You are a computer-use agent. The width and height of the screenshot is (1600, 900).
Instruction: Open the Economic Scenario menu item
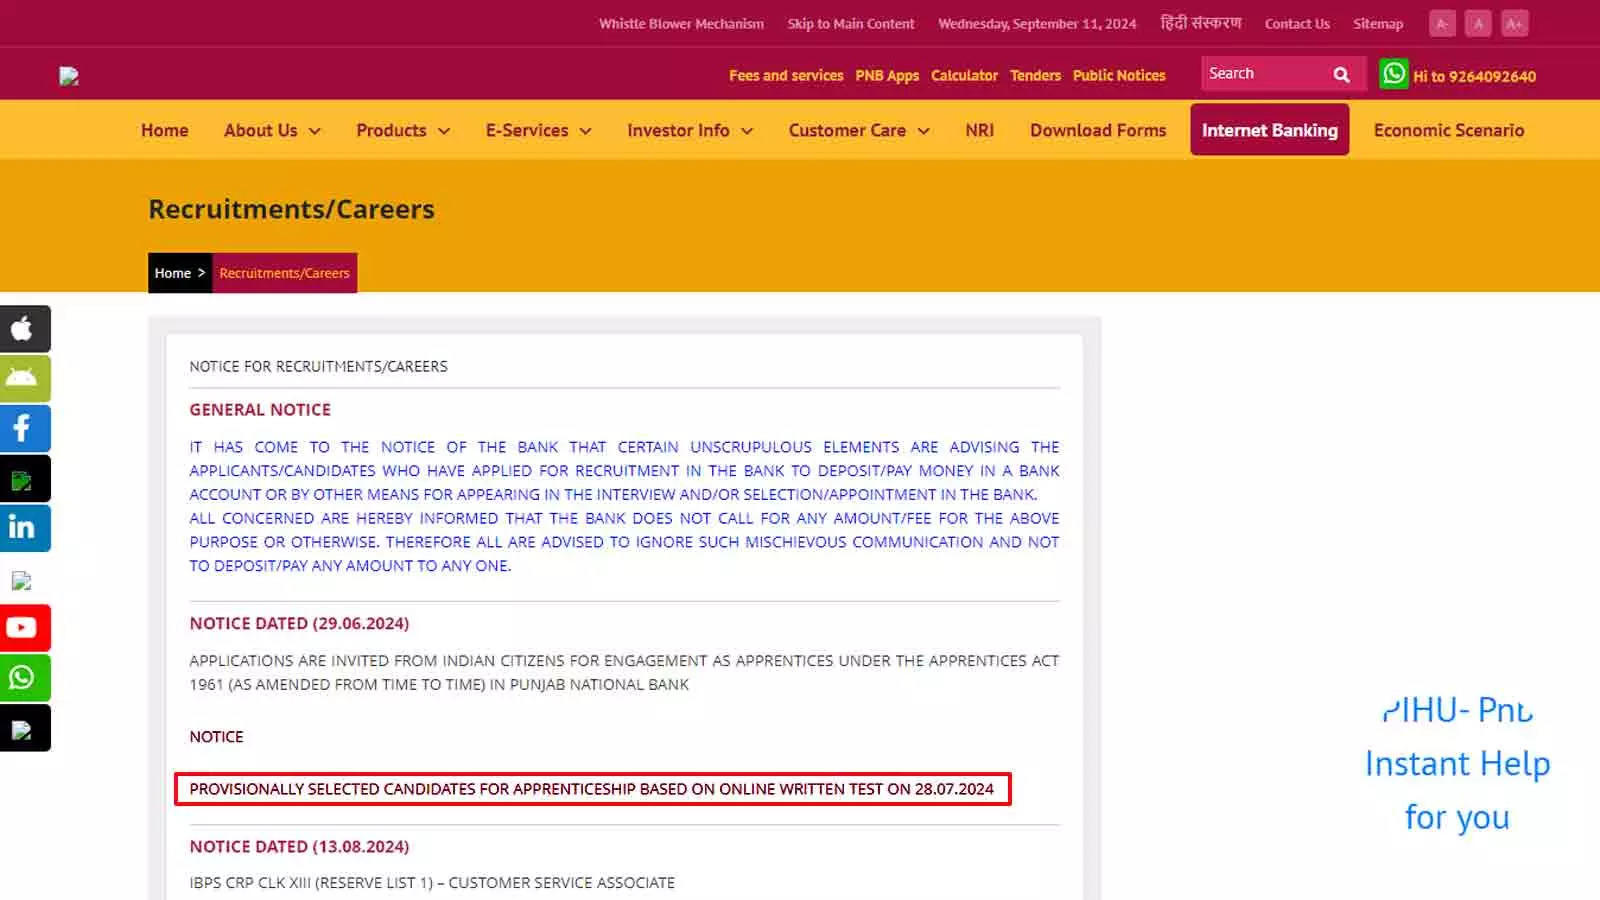click(x=1449, y=130)
